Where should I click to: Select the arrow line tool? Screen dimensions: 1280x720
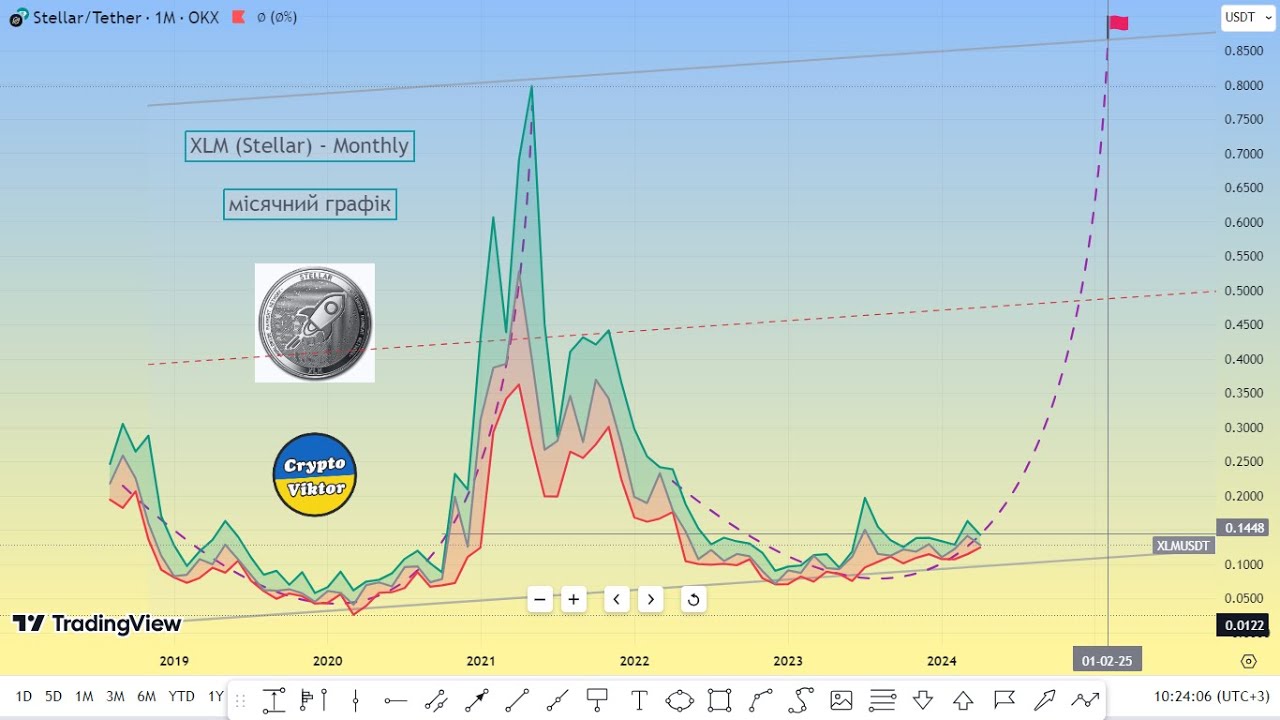[x=476, y=700]
